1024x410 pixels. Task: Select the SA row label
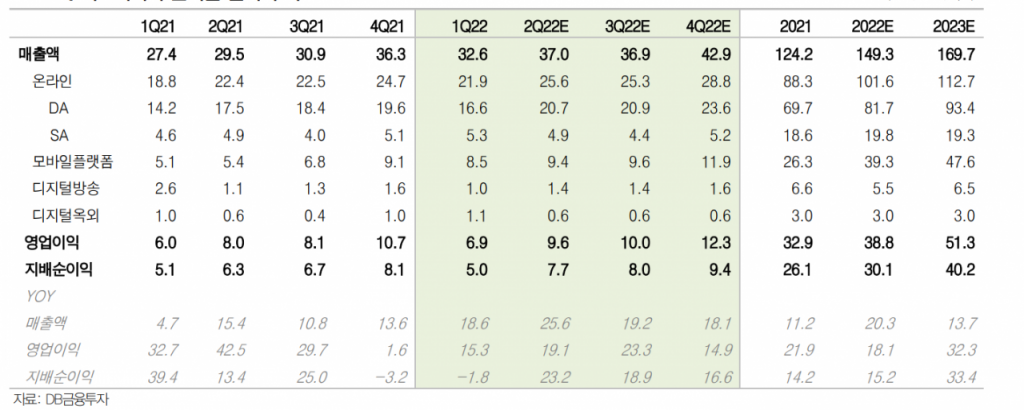point(57,133)
